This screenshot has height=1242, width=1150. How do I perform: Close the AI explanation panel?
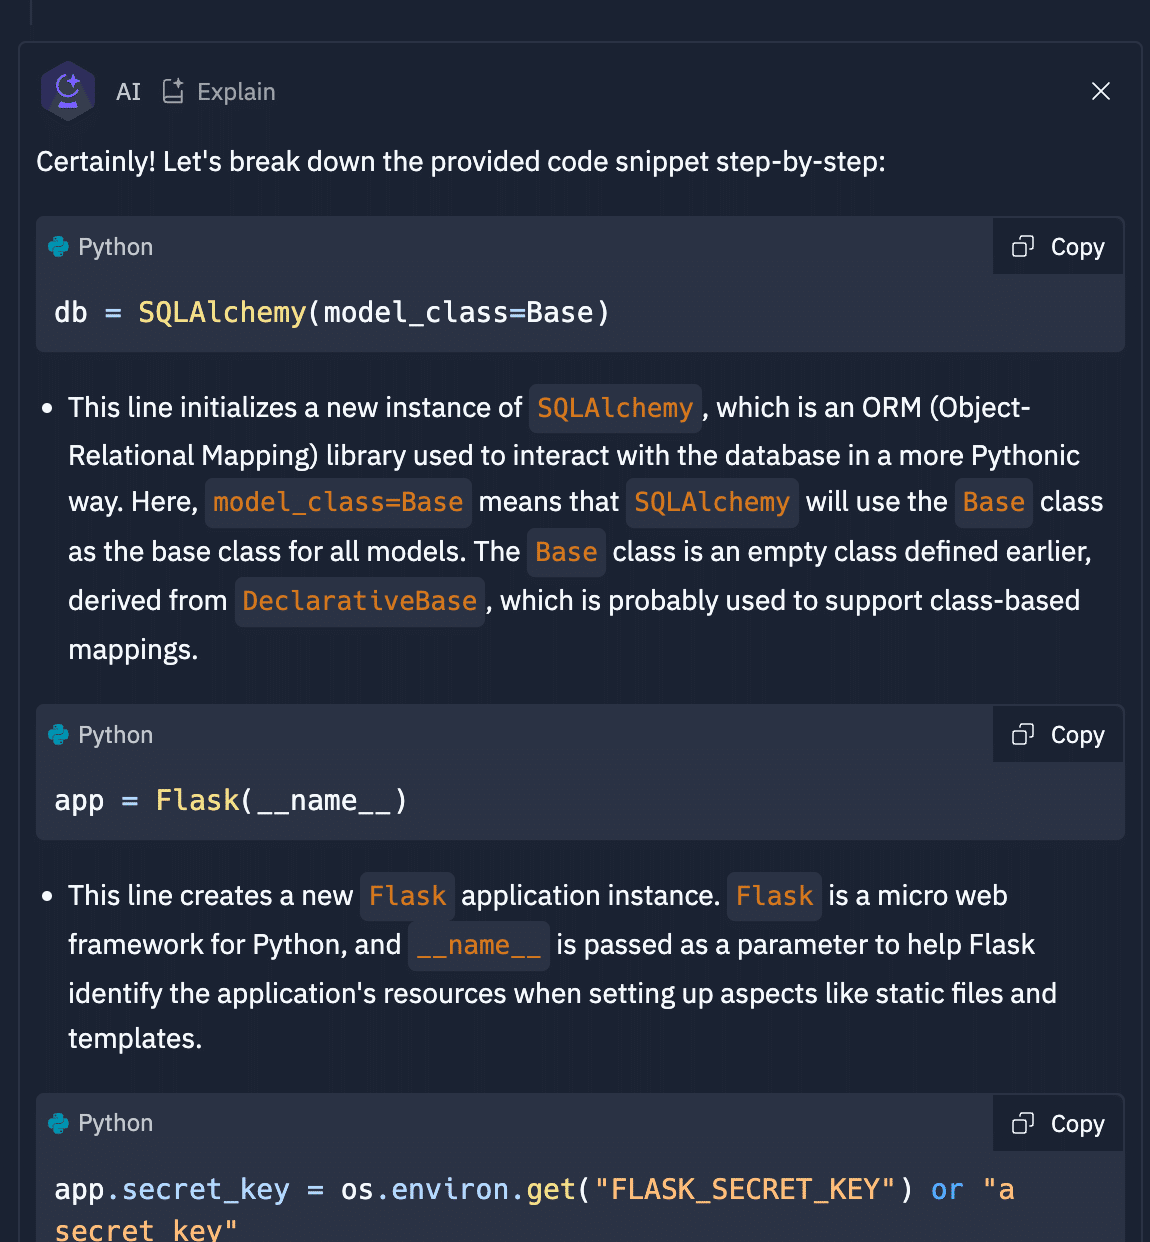[x=1101, y=91]
